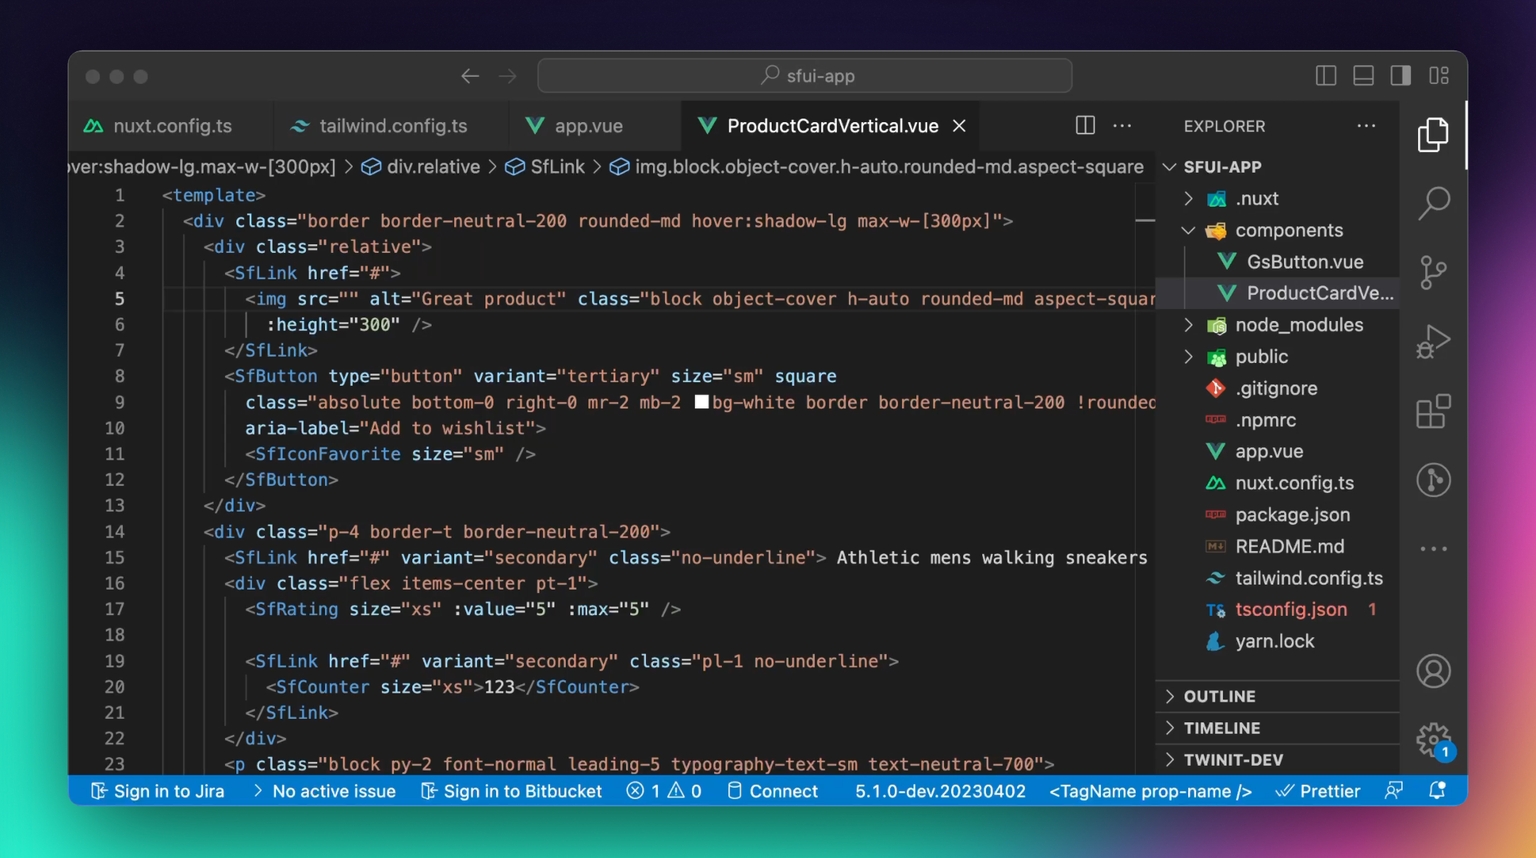Open Source Control view in activity bar
This screenshot has height=858, width=1536.
point(1433,272)
